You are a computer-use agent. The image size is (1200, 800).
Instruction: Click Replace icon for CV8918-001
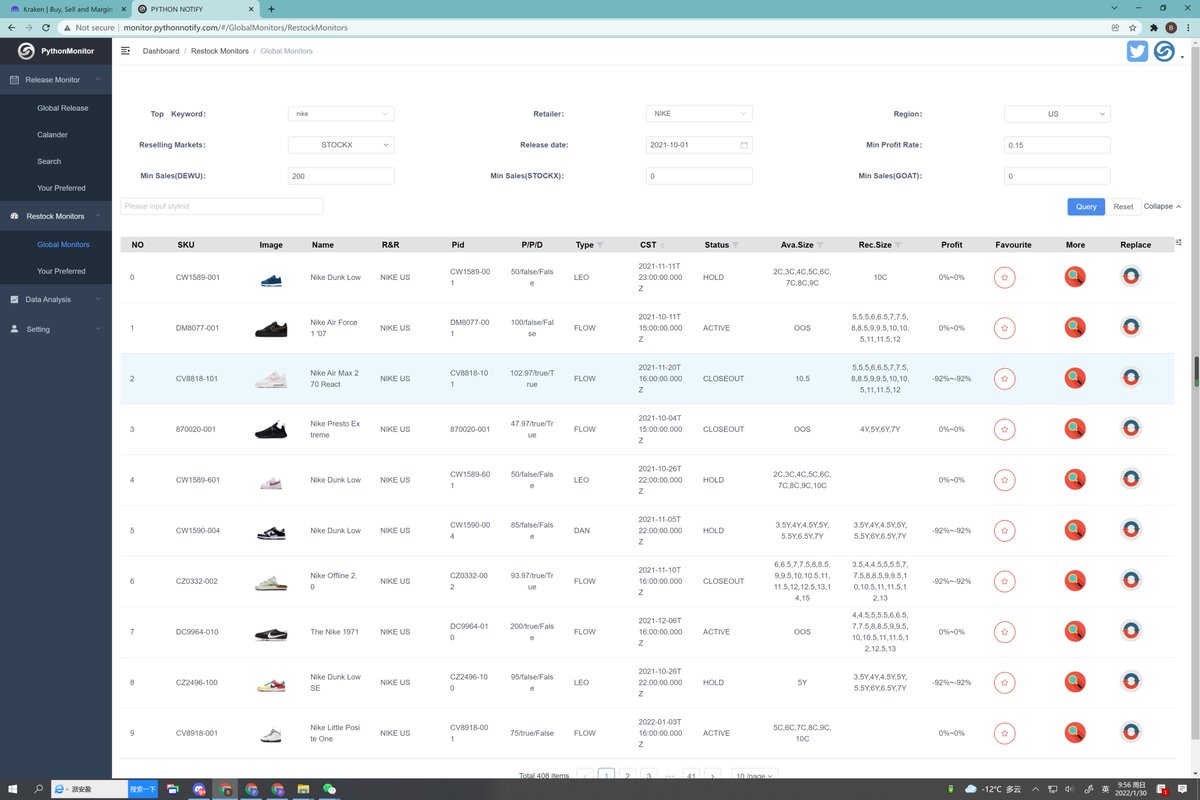[1131, 733]
